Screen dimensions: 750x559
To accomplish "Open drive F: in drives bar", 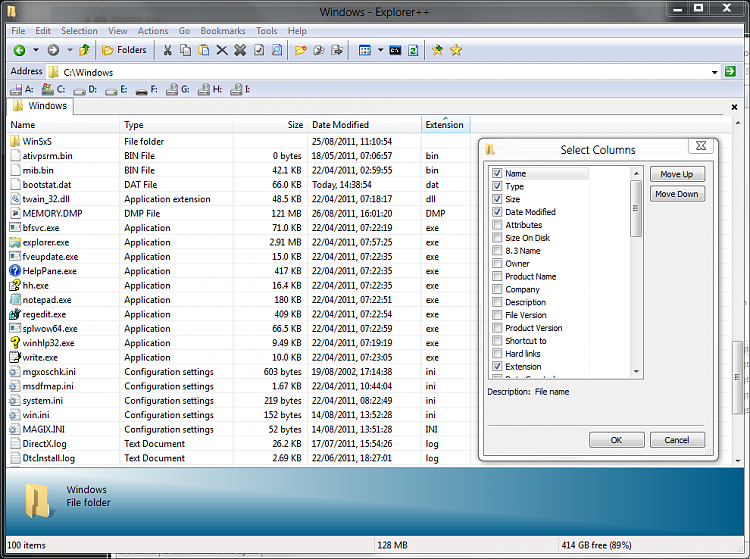I will point(147,89).
